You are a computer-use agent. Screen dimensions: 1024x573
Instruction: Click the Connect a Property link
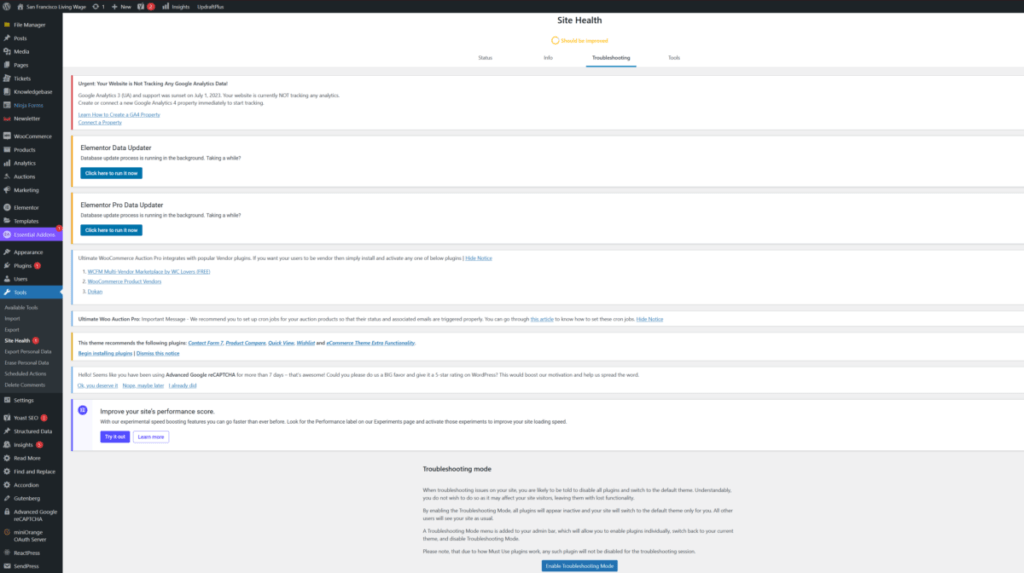[100, 122]
